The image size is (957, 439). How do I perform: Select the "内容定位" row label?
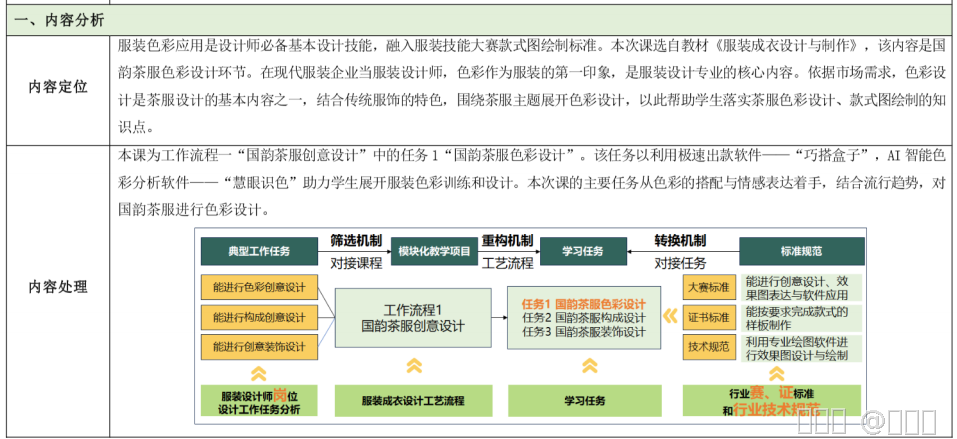pos(58,87)
